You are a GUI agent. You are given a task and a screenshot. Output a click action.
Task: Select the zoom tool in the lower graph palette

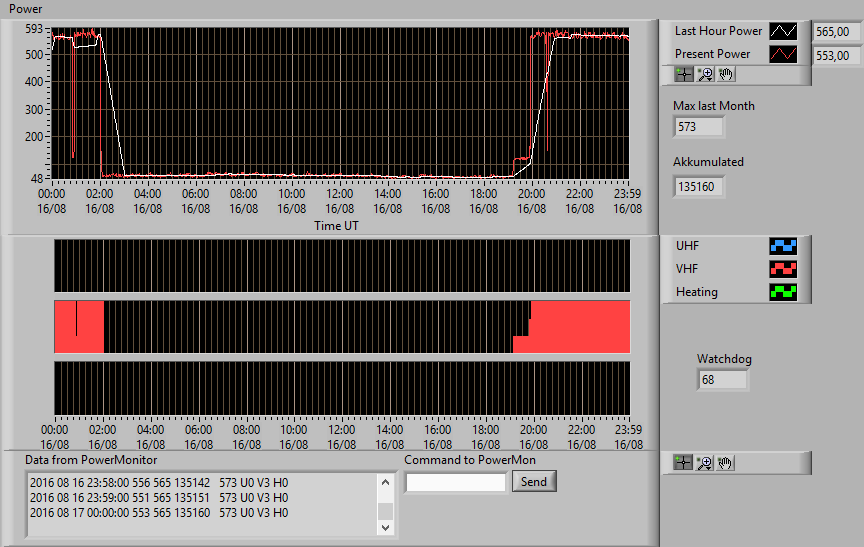pos(704,463)
